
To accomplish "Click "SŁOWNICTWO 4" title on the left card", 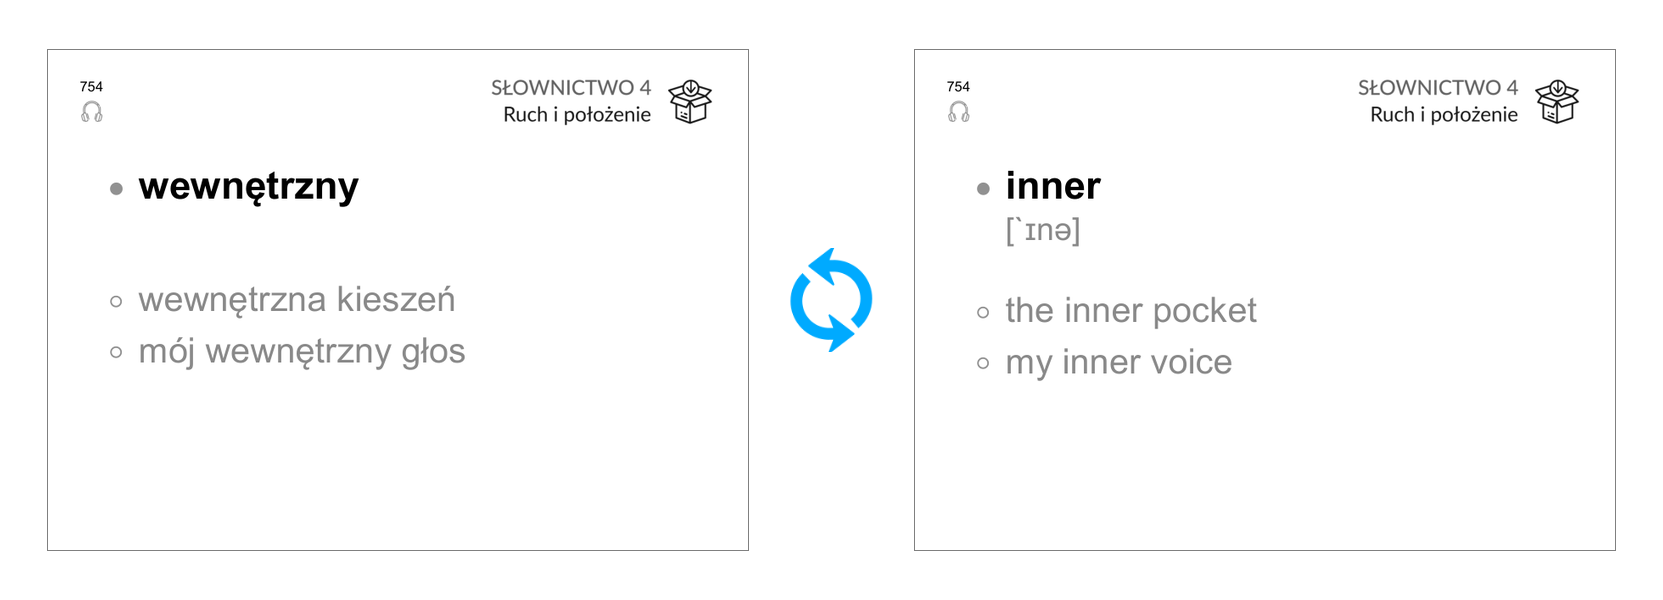I will [571, 88].
